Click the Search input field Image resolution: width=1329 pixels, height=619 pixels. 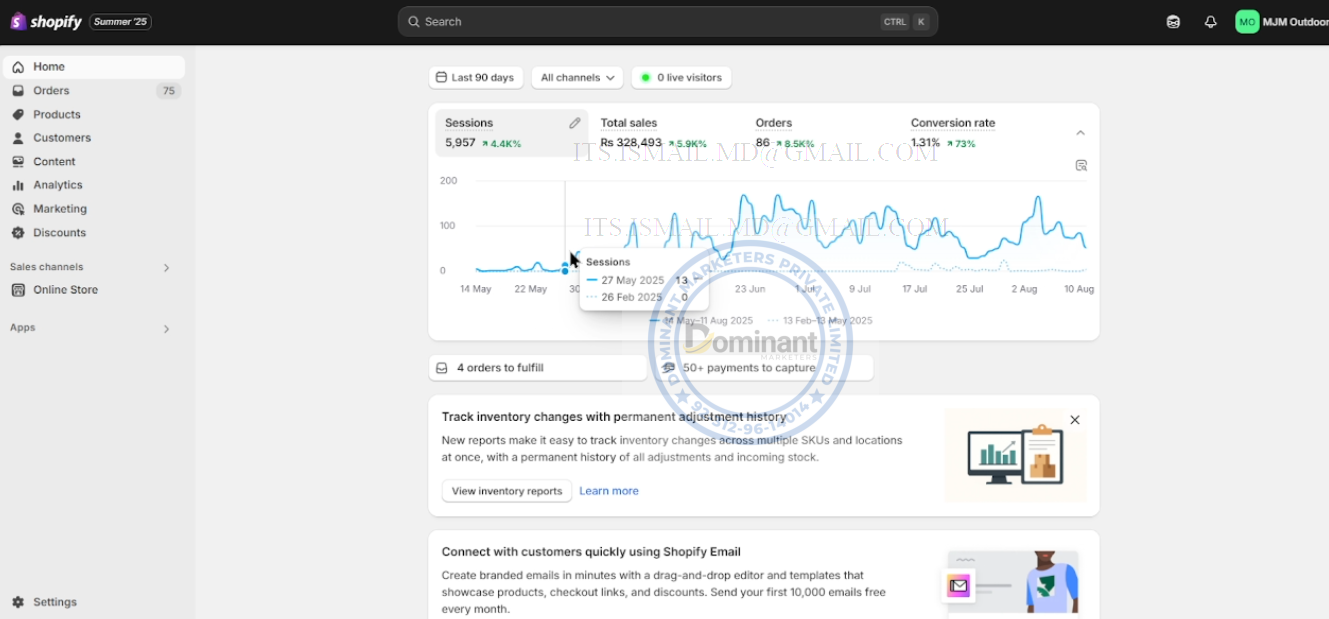668,22
